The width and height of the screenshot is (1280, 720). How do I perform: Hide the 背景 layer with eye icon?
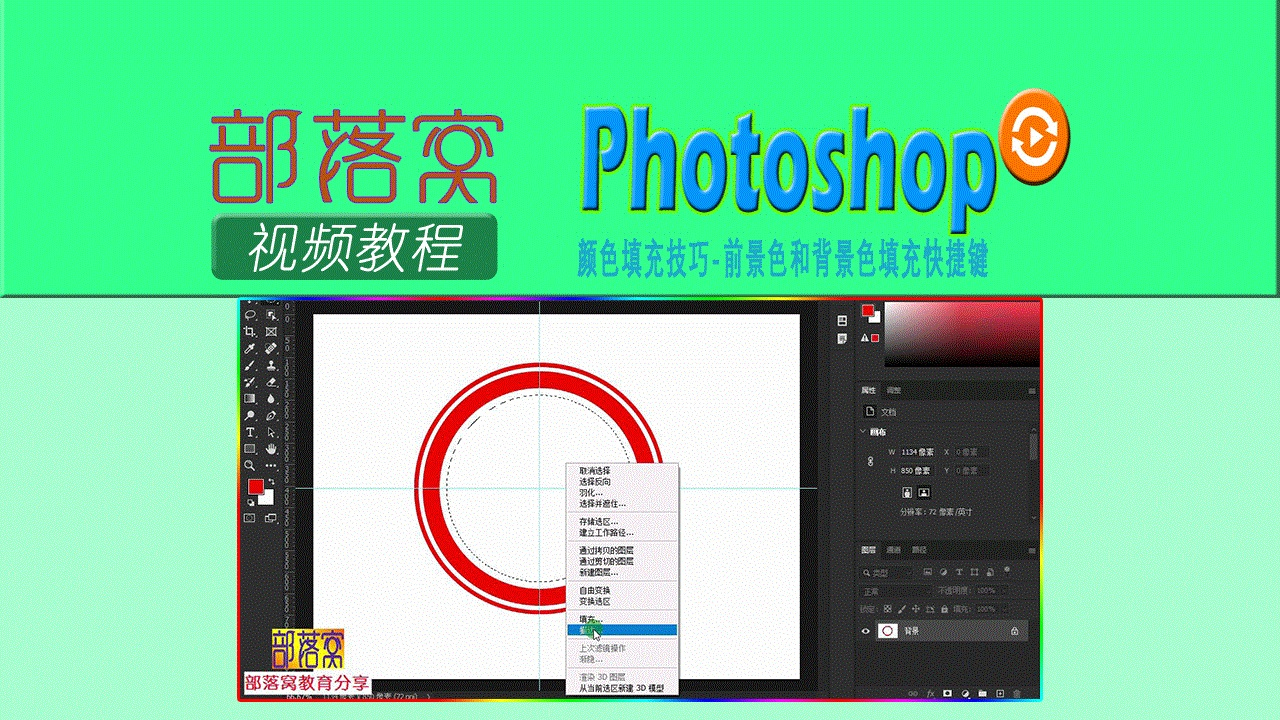[x=866, y=631]
